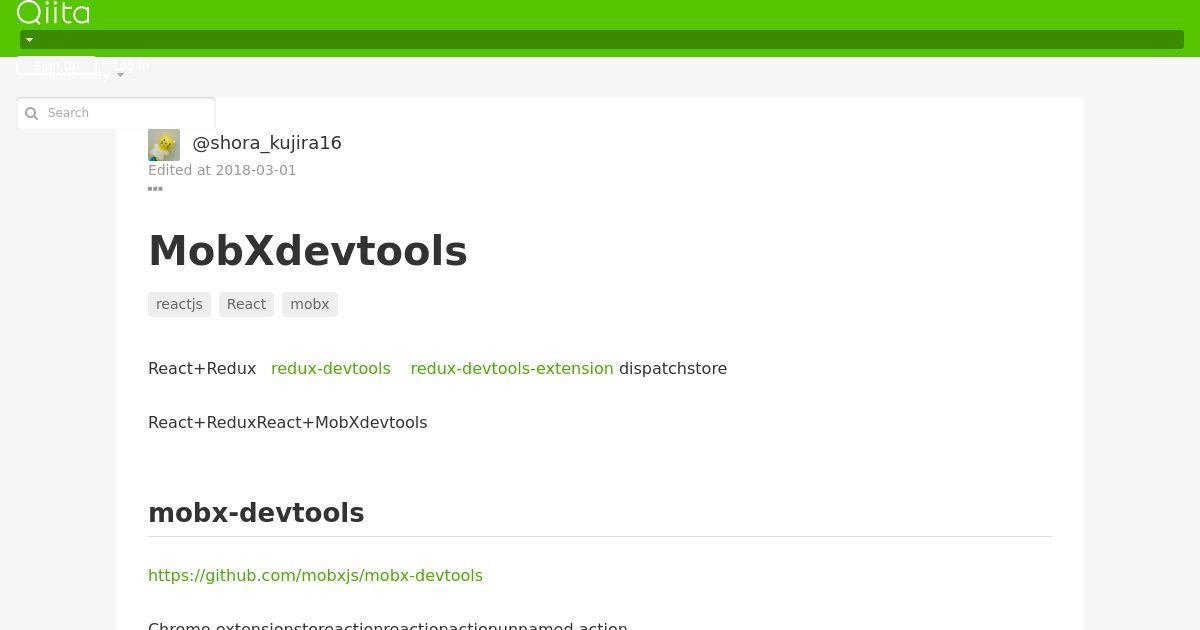This screenshot has width=1200, height=630.
Task: Click the React+ReduxReact+MobXdevtools paragraph text
Action: 288,422
